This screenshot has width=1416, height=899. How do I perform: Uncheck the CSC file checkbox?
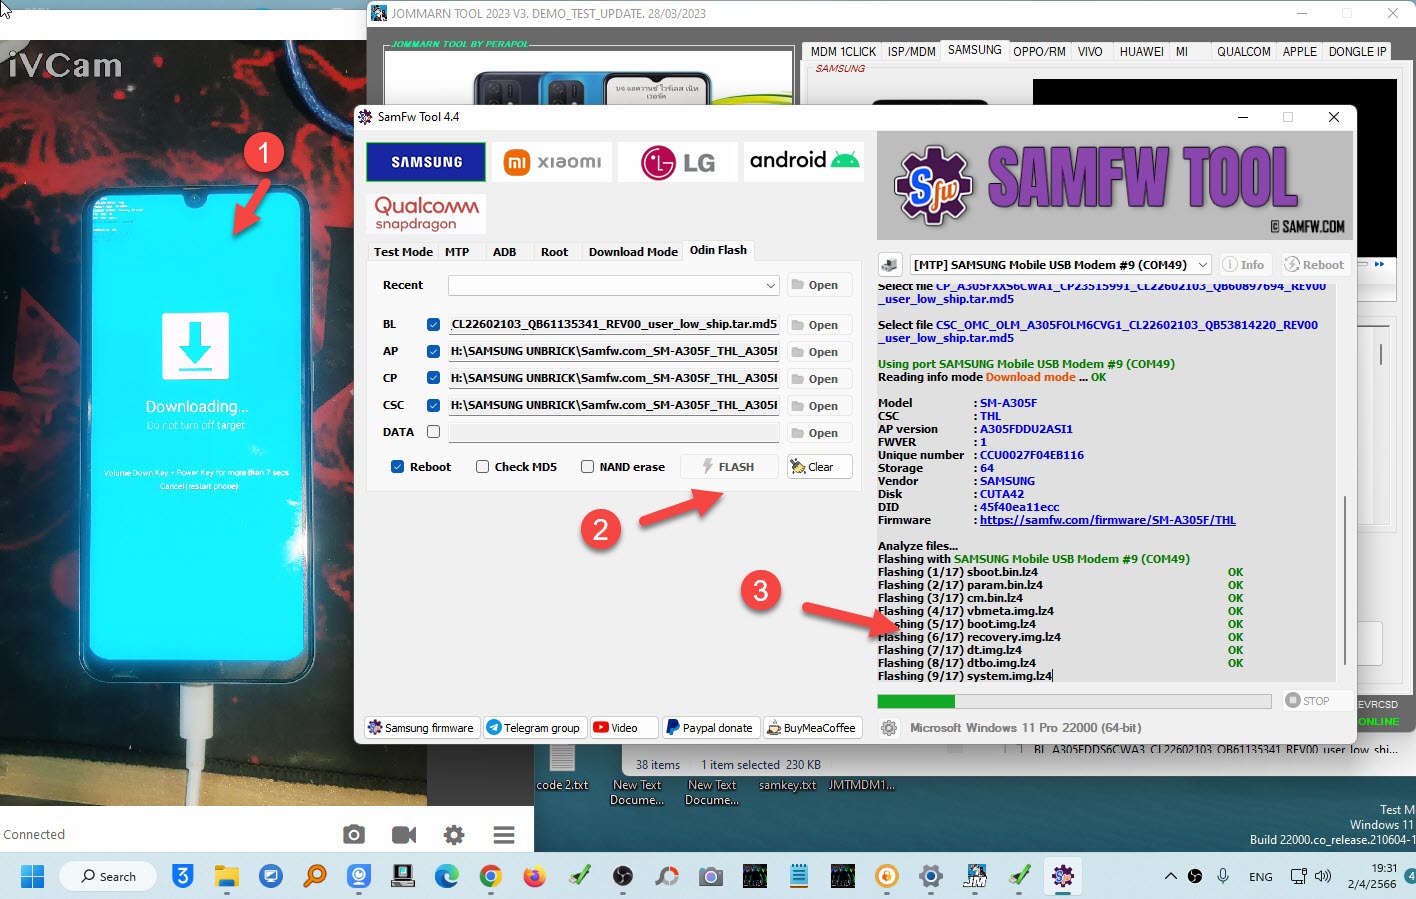[433, 405]
